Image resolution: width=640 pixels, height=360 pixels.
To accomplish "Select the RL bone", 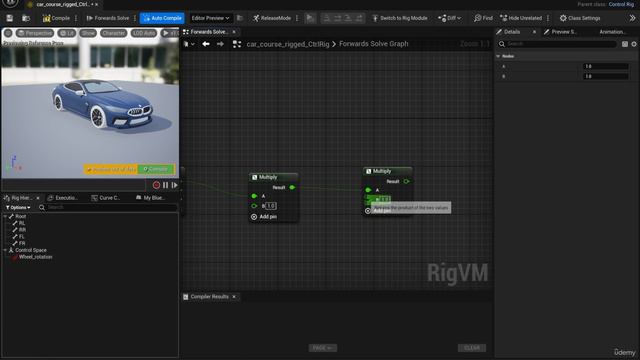I will 22,223.
